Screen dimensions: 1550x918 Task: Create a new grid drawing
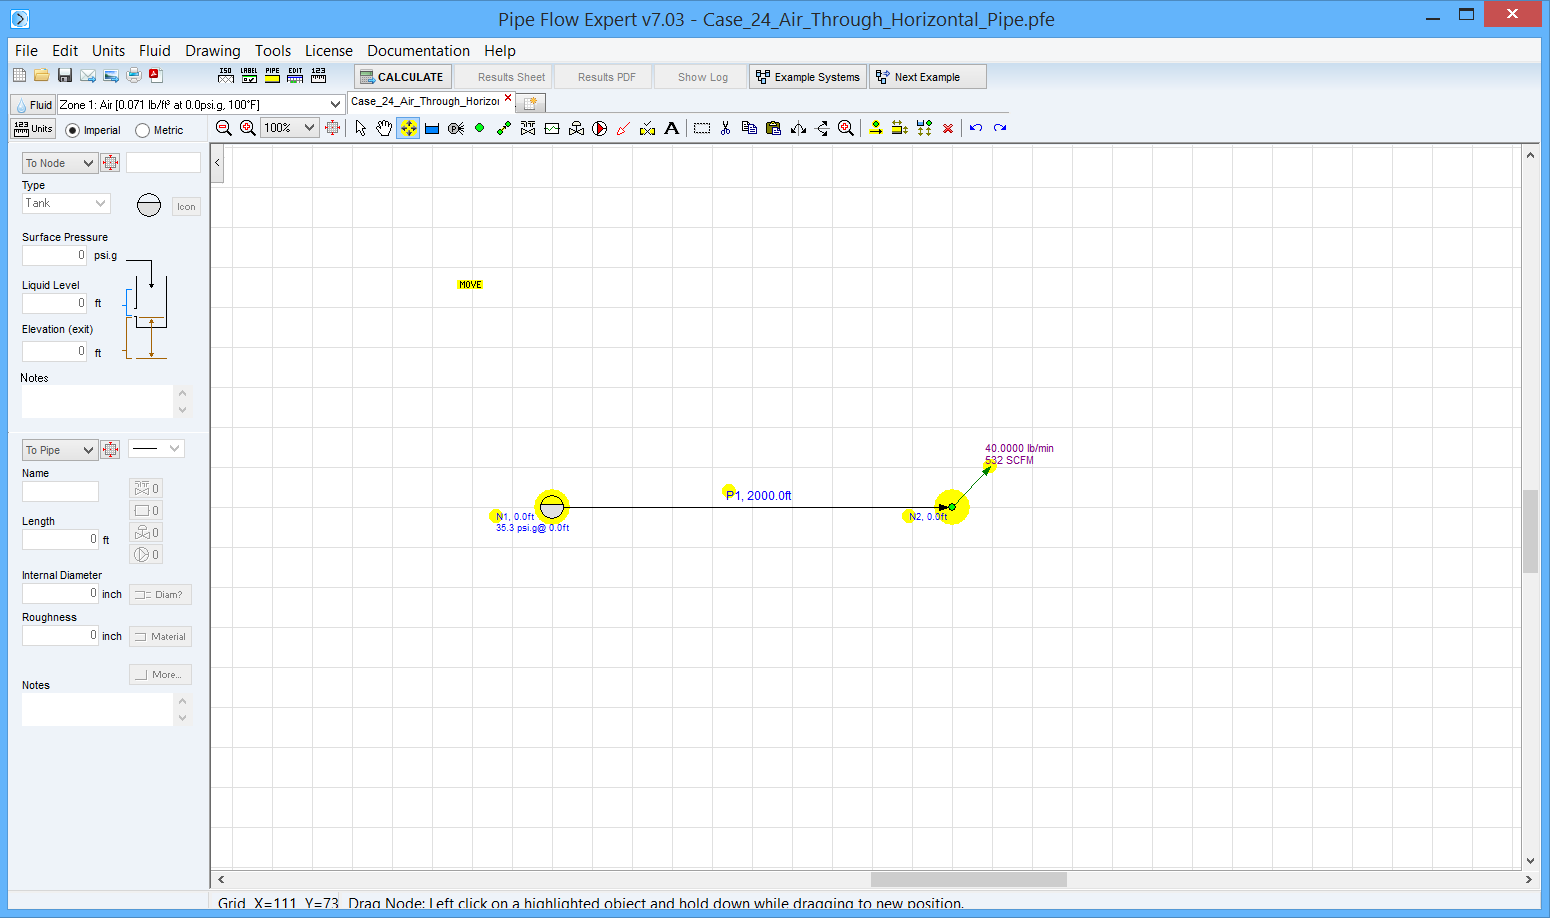(19, 76)
